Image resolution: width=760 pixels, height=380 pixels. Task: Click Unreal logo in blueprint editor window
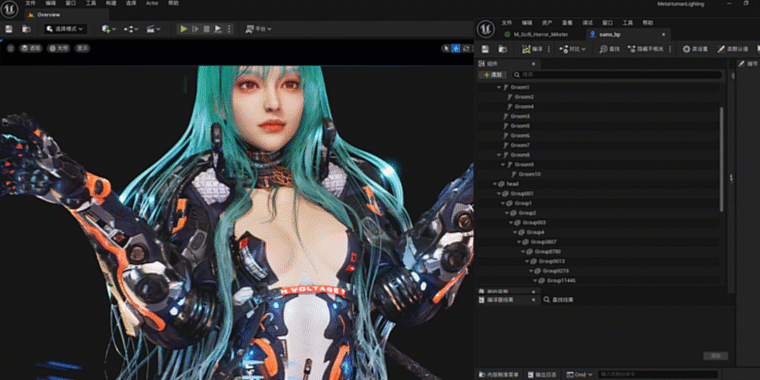click(485, 29)
